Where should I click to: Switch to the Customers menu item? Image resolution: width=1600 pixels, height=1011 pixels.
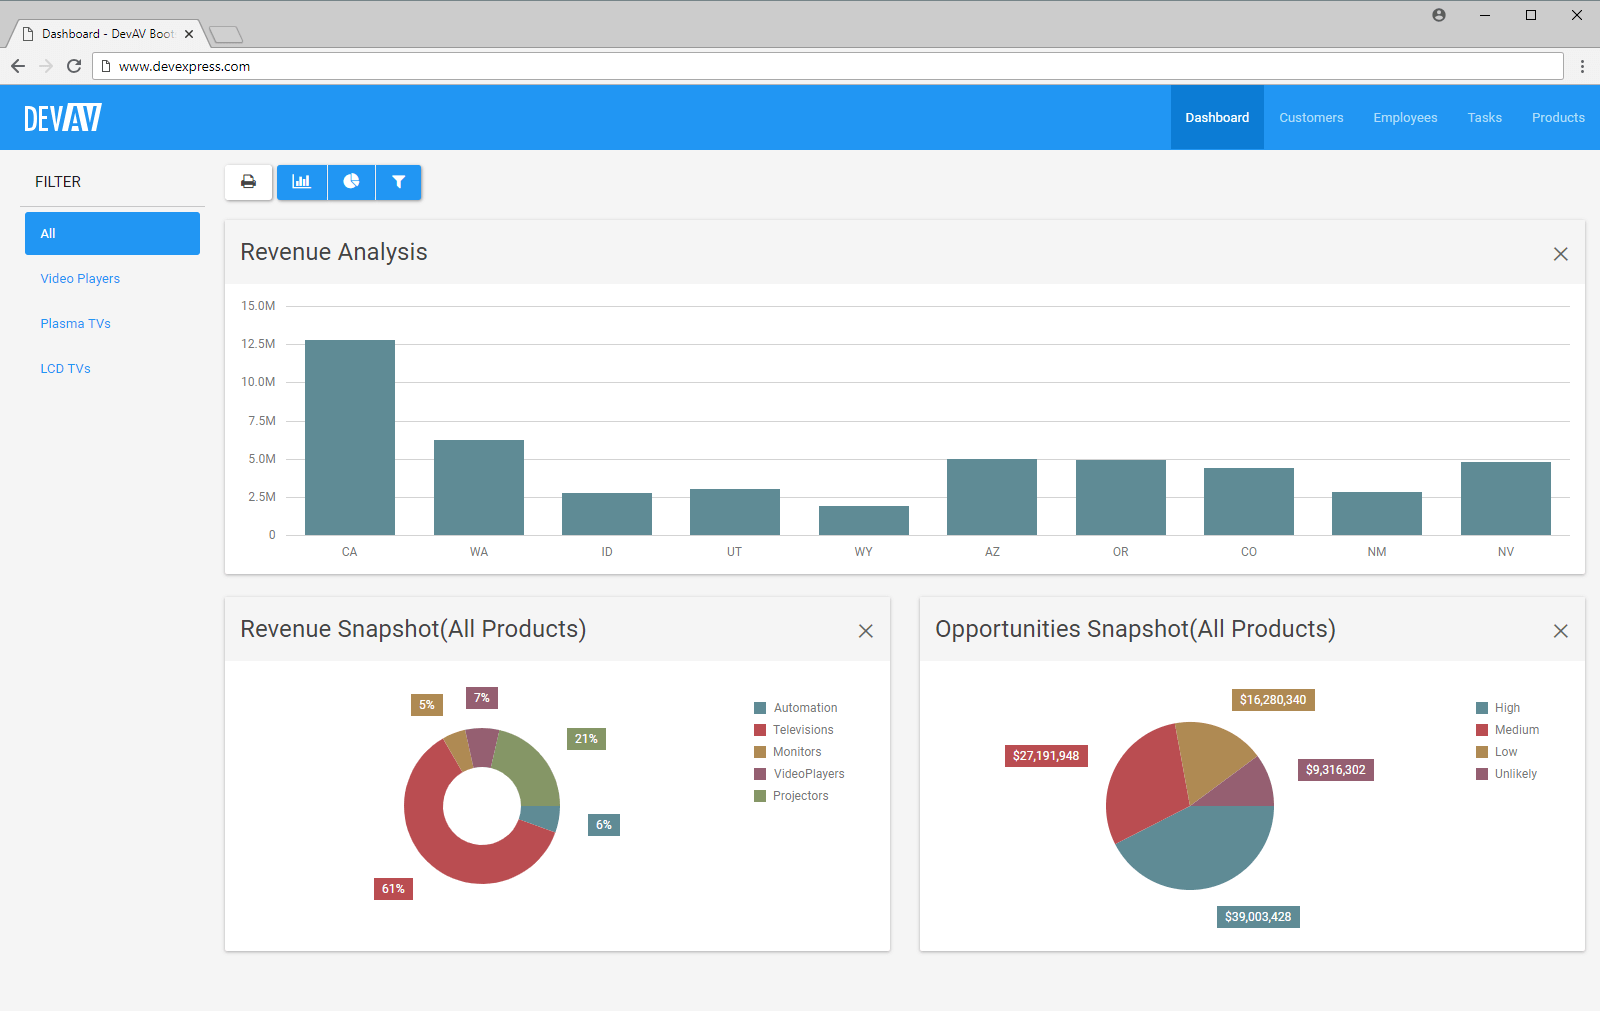[1311, 117]
